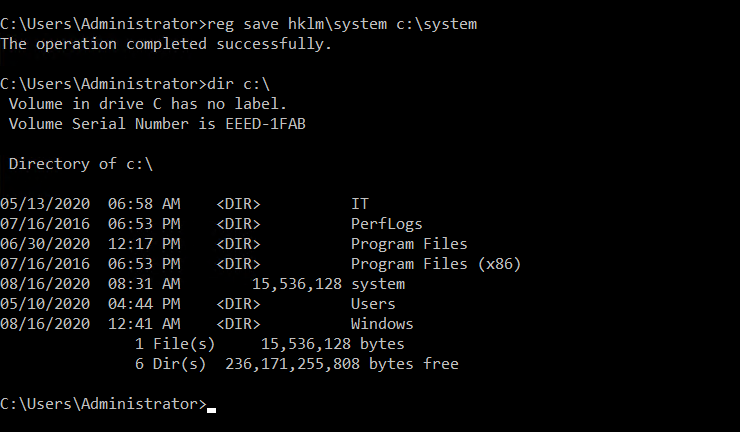This screenshot has height=432, width=740.
Task: Click the Directory of c:\ heading
Action: [x=81, y=164]
